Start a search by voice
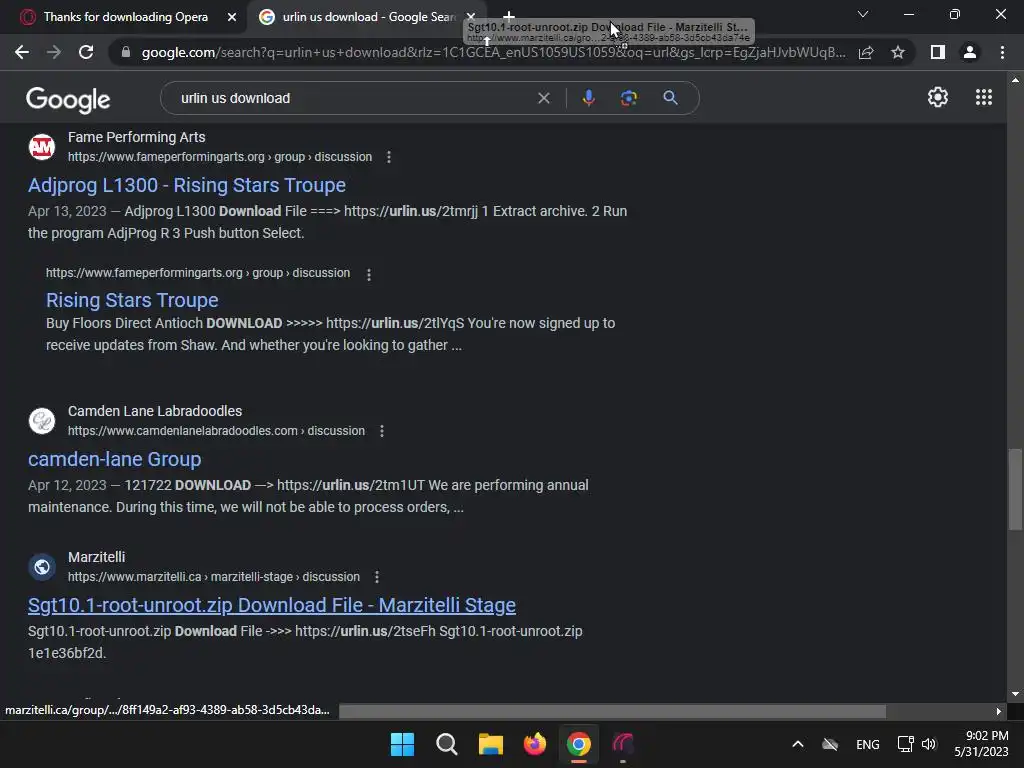Viewport: 1024px width, 768px height. [588, 98]
